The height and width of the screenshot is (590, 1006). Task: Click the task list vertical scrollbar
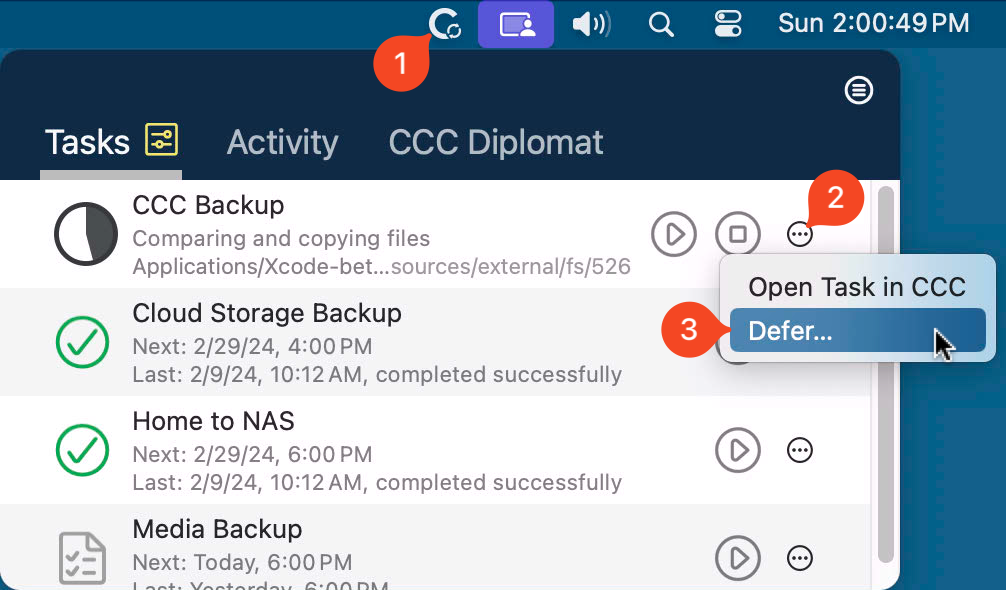coord(885,375)
